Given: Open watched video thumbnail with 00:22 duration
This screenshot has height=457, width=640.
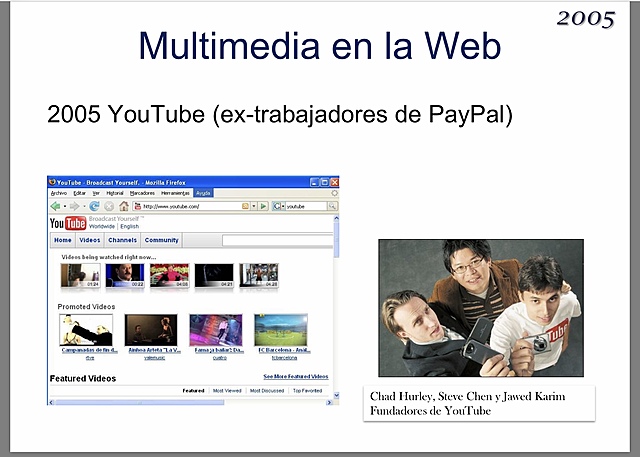Looking at the screenshot, I should pyautogui.click(x=125, y=275).
